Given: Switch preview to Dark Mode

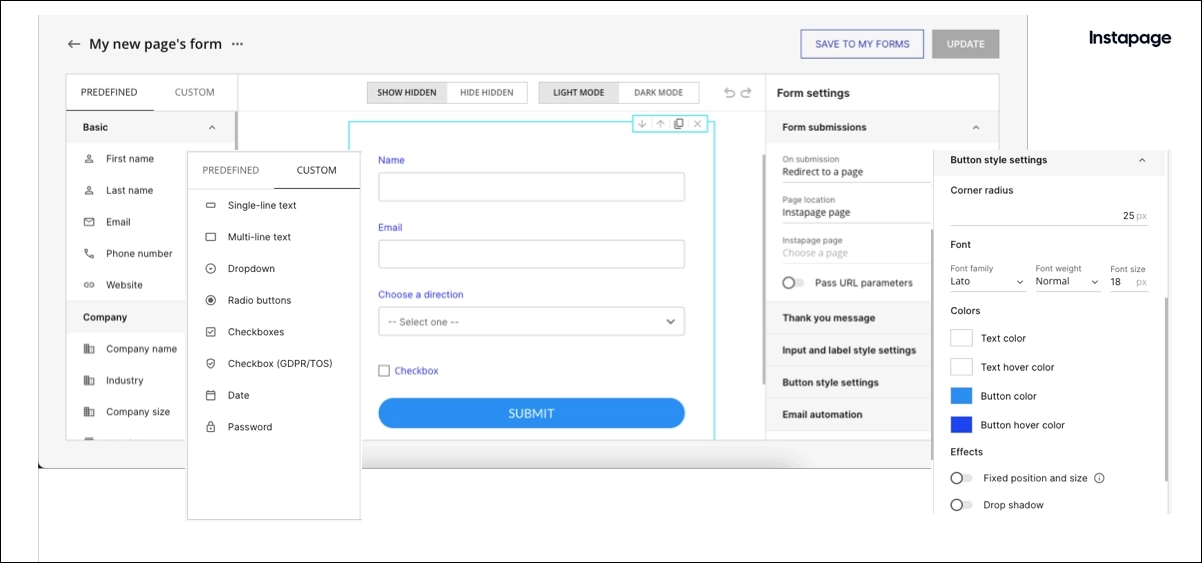Looking at the screenshot, I should pos(658,93).
